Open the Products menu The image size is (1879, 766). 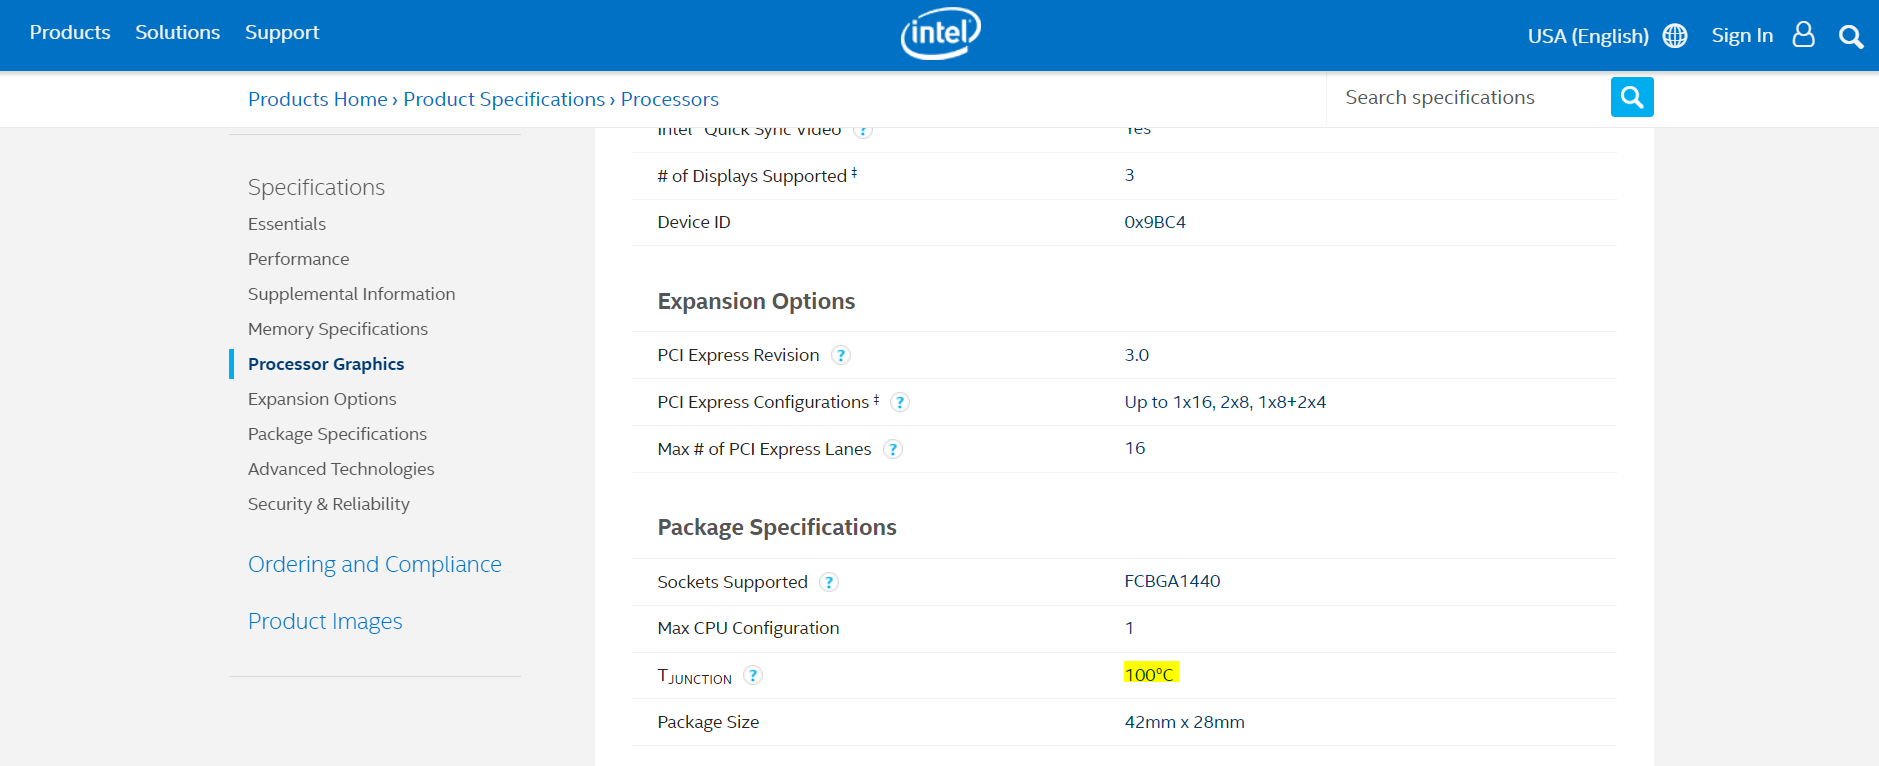[70, 32]
